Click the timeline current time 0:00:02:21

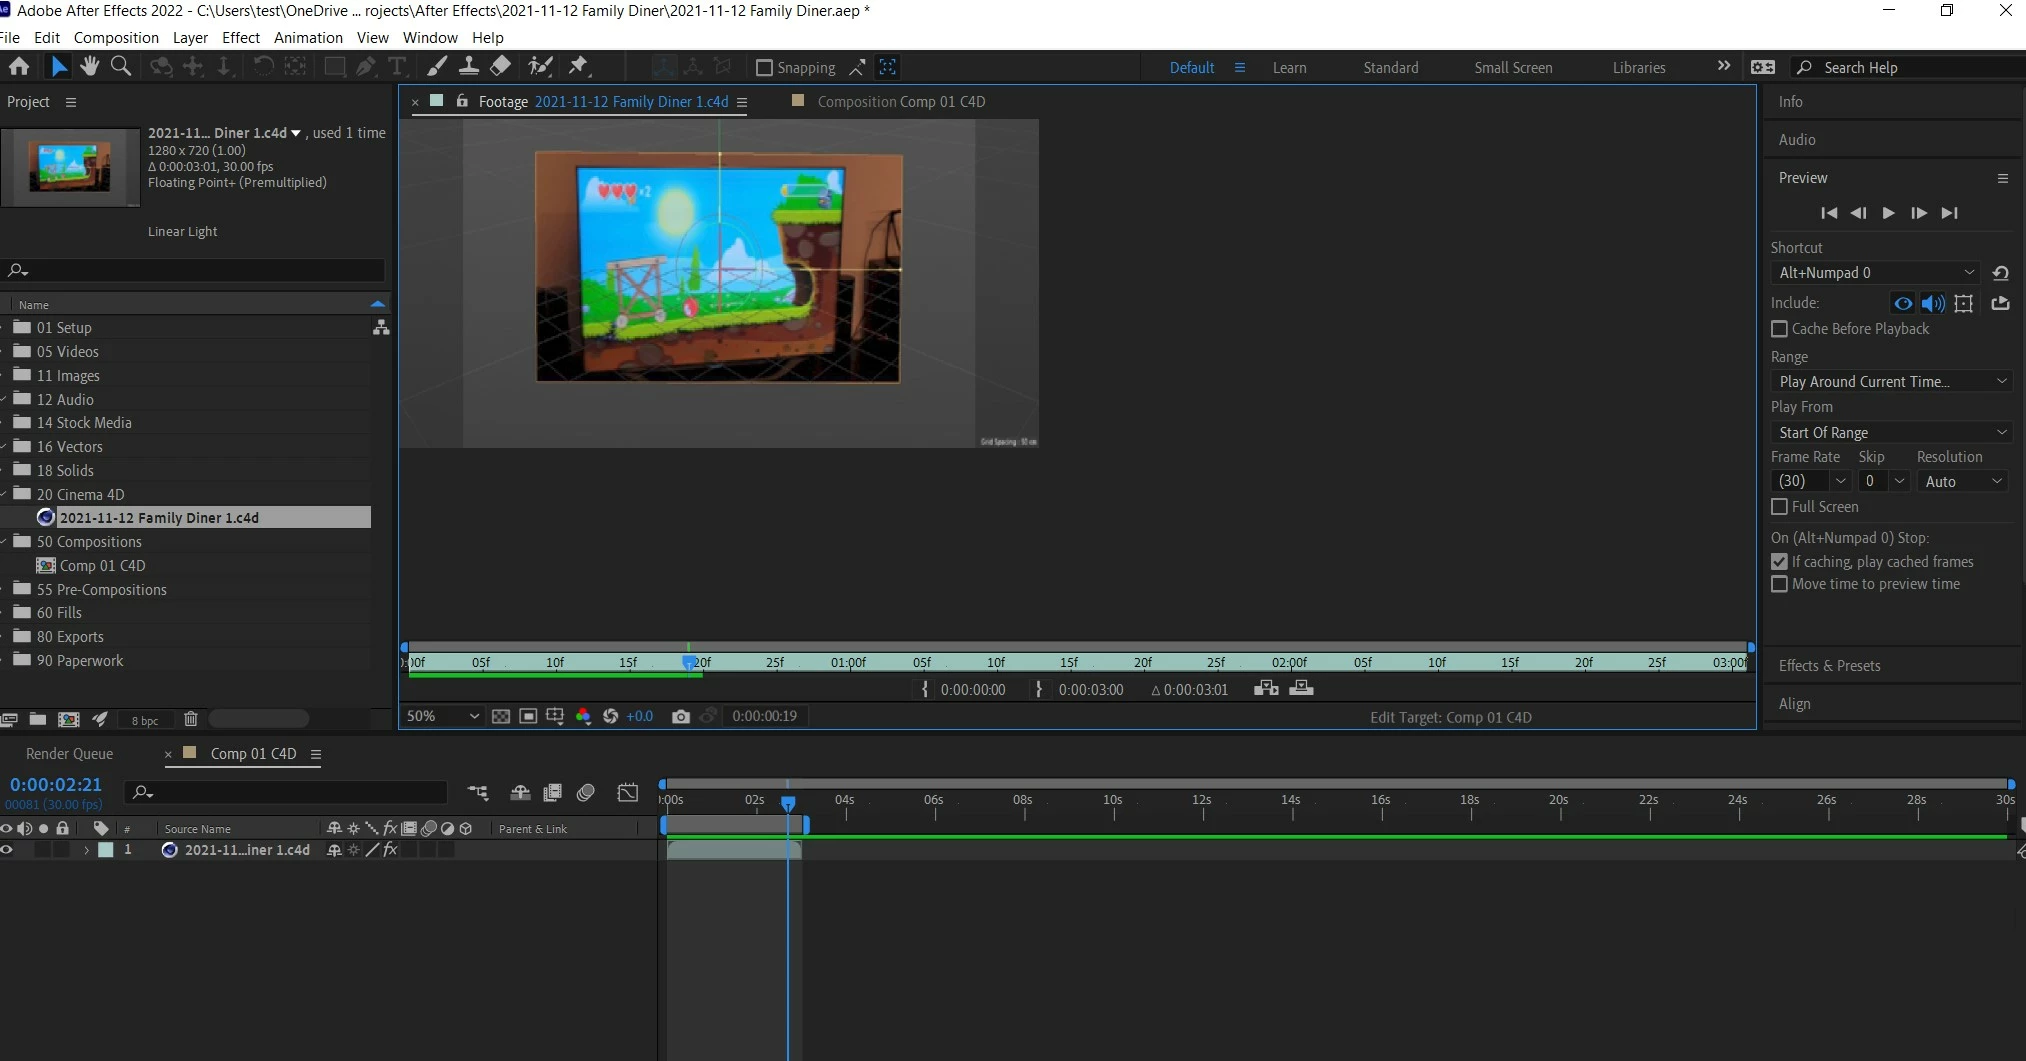click(x=56, y=785)
